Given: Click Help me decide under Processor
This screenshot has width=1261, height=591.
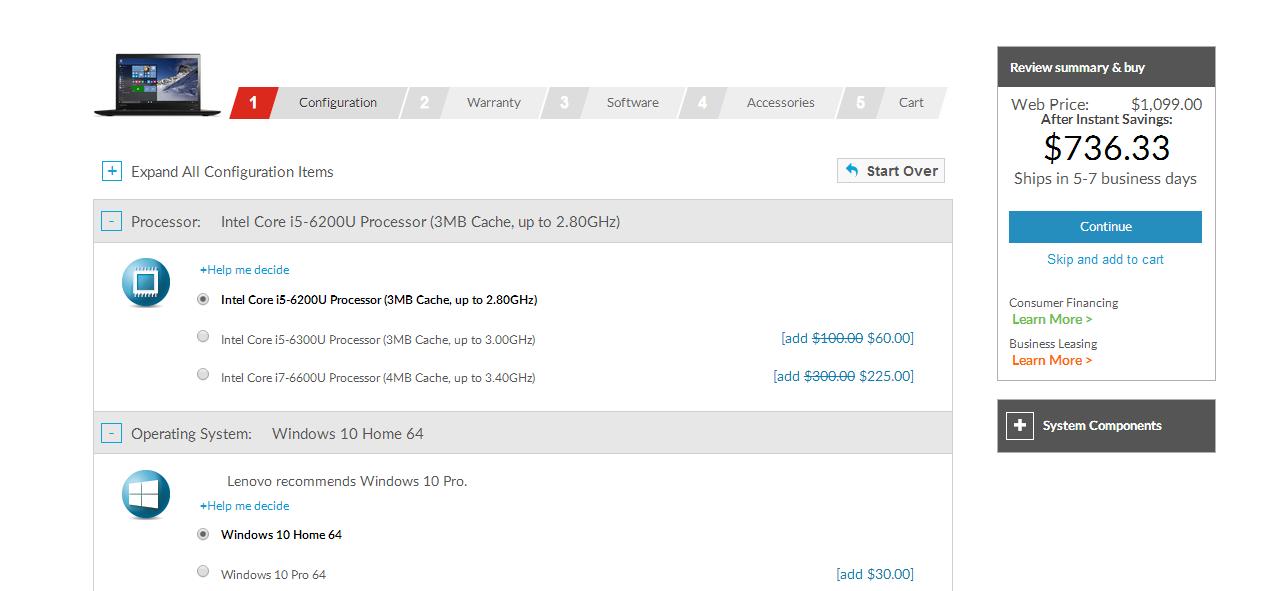Looking at the screenshot, I should click(245, 270).
